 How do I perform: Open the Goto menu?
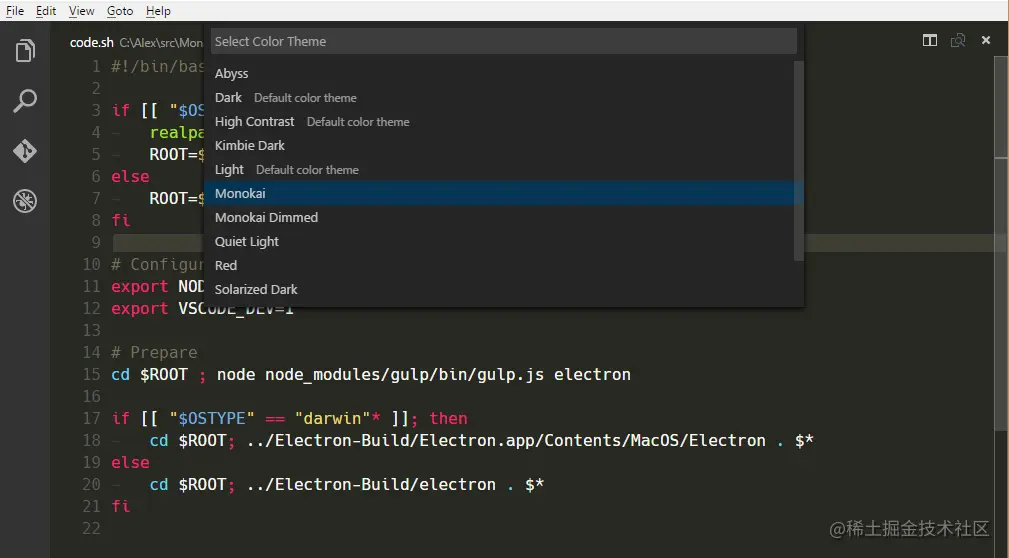[x=120, y=11]
